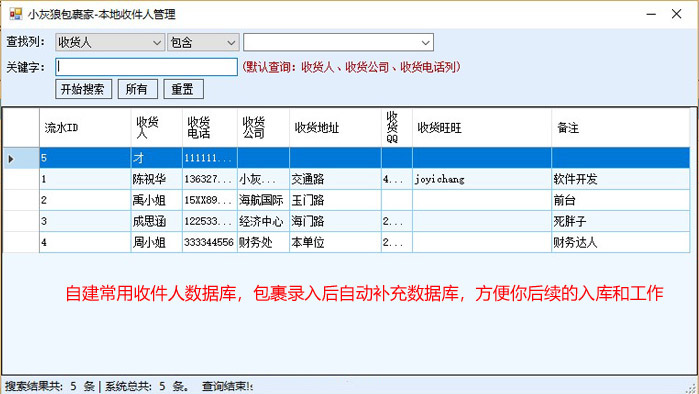699x394 pixels.
Task: Click the phone cell 122533...
Action: pos(210,221)
